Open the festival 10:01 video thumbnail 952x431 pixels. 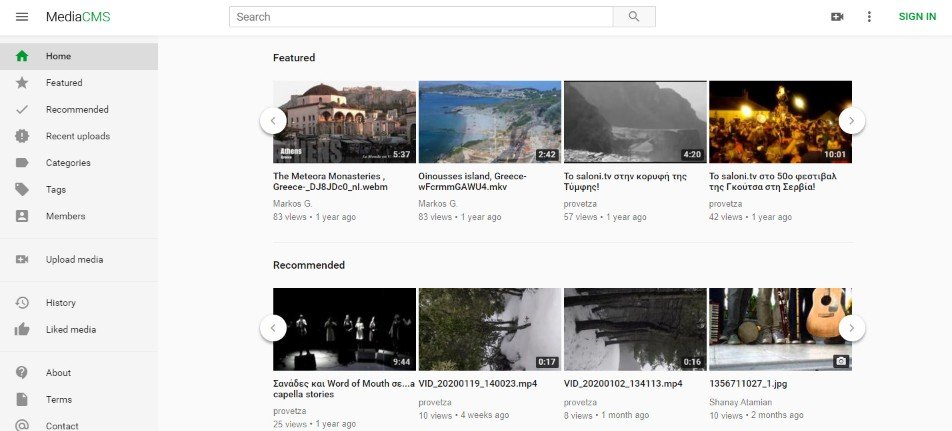(x=780, y=122)
